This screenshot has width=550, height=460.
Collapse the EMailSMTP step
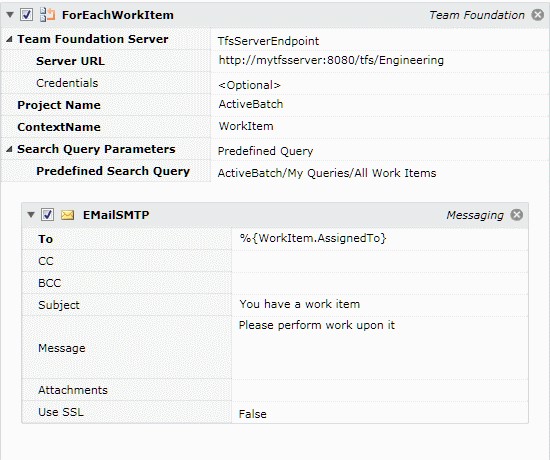point(31,215)
